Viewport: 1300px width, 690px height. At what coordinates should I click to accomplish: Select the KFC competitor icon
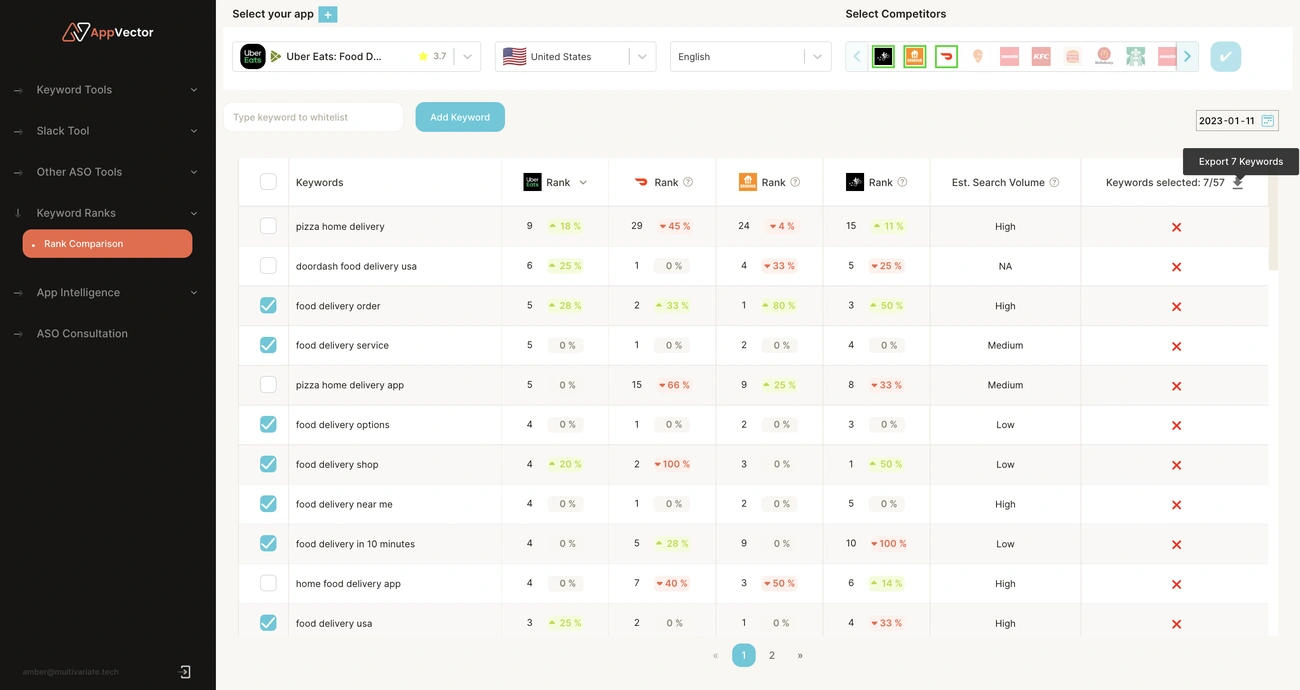click(1040, 56)
